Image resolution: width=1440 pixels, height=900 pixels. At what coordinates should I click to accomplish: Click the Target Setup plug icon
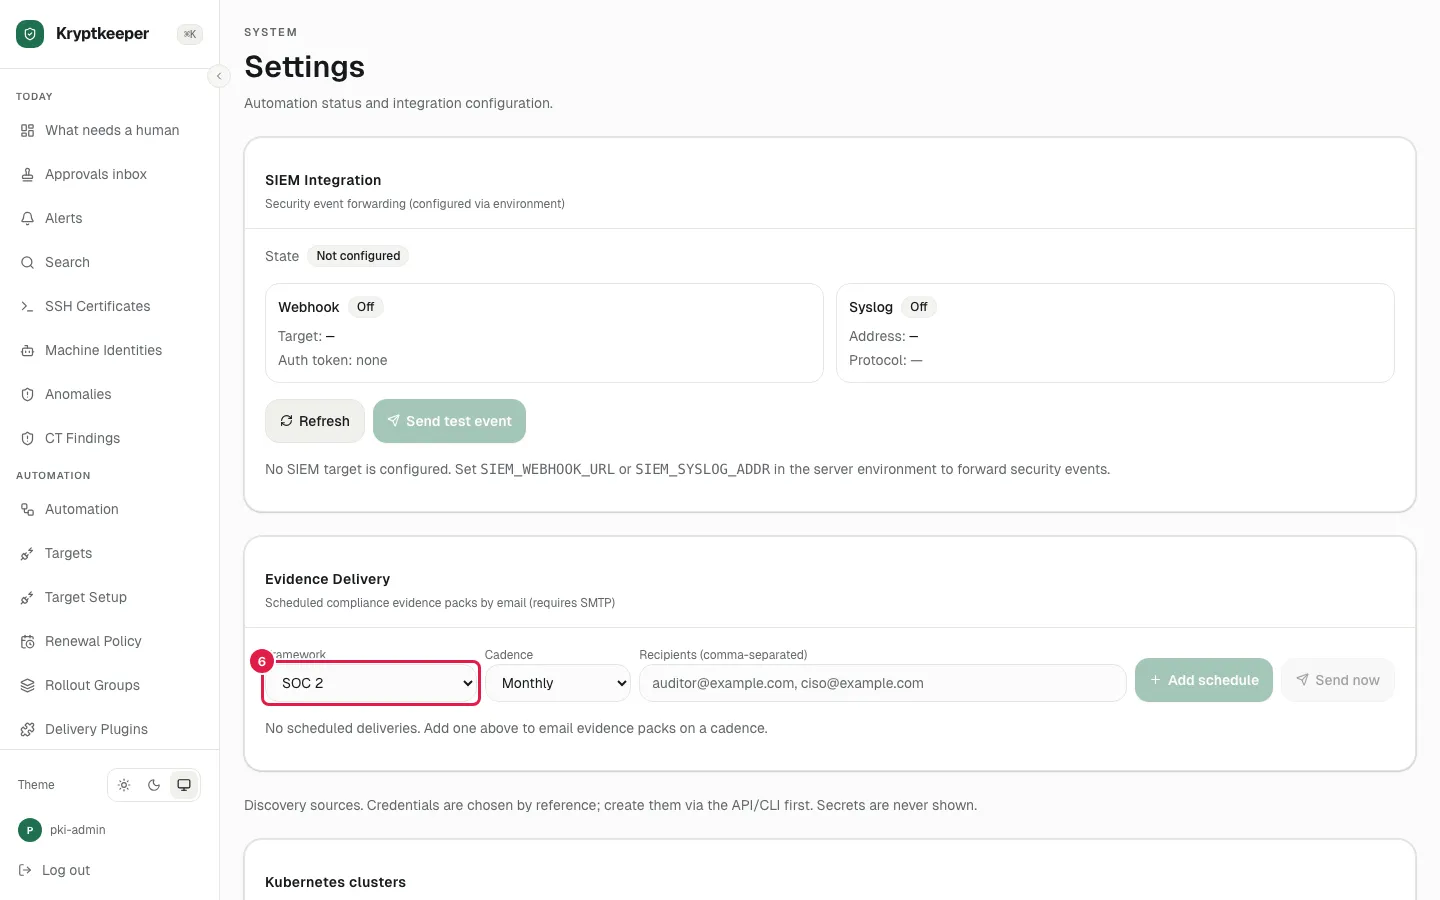click(x=27, y=598)
